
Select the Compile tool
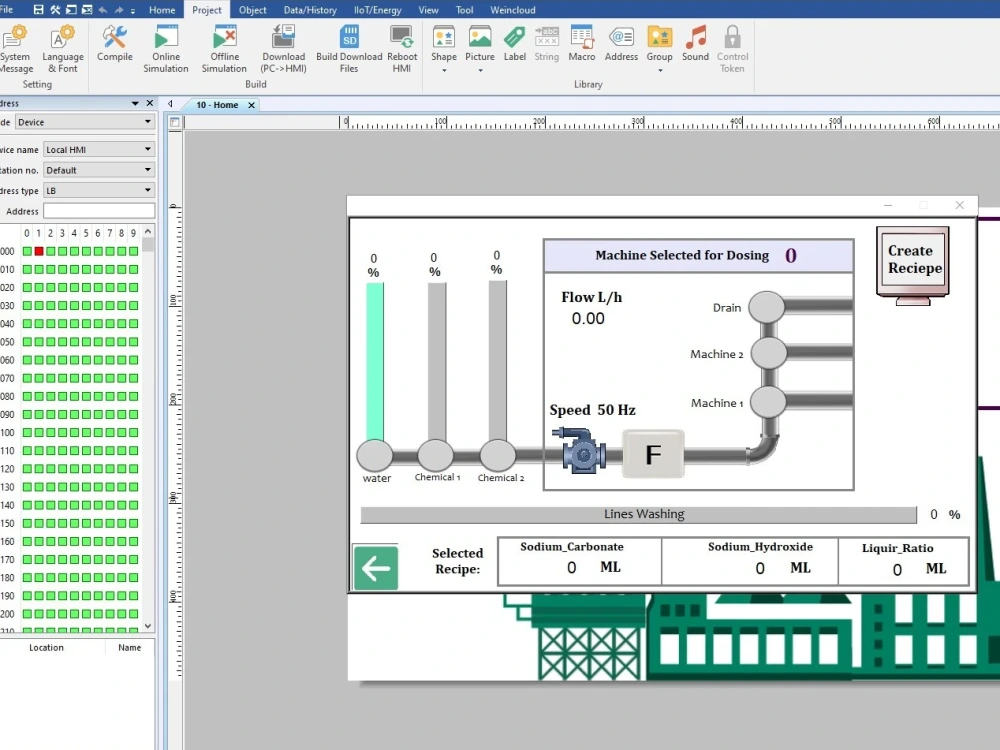pyautogui.click(x=114, y=45)
